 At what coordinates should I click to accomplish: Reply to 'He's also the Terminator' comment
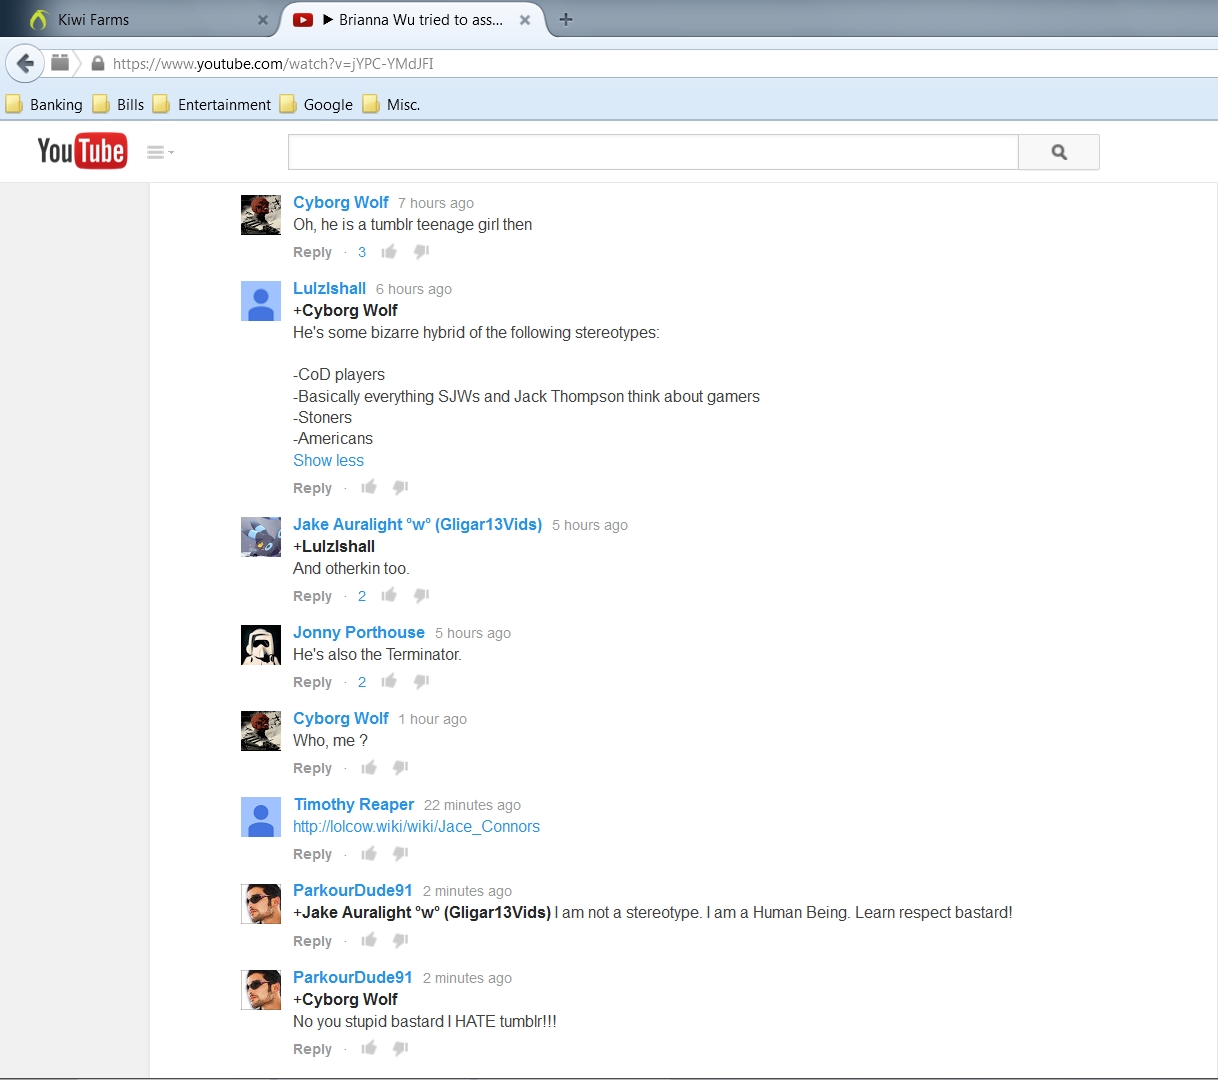[x=312, y=682]
